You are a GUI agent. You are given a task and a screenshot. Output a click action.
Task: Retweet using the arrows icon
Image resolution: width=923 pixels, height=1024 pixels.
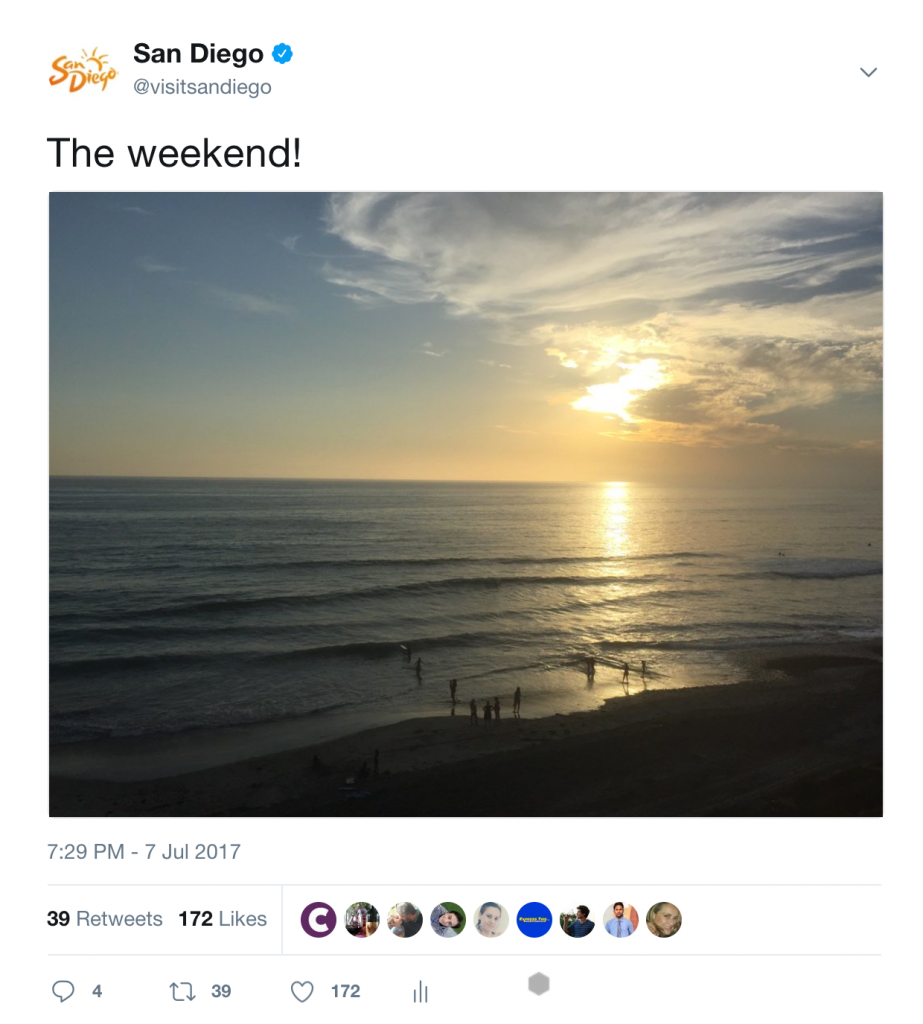point(182,992)
